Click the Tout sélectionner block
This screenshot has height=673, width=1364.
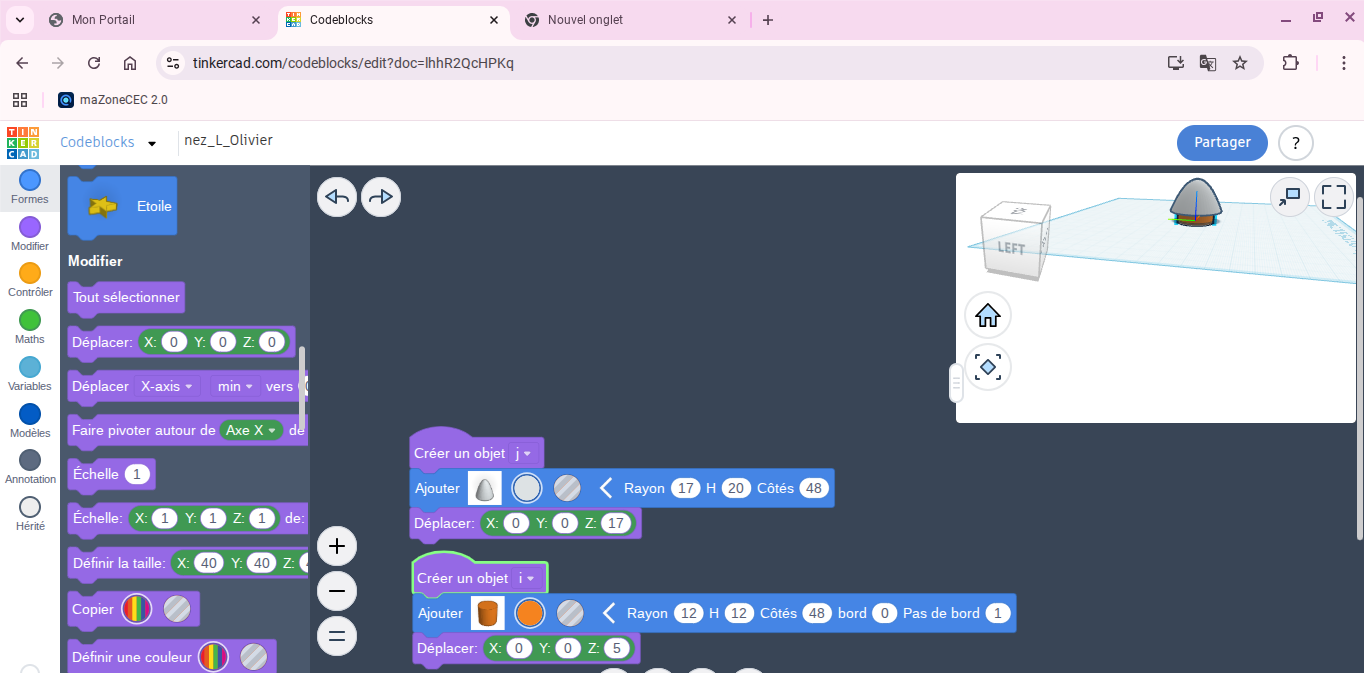(126, 297)
